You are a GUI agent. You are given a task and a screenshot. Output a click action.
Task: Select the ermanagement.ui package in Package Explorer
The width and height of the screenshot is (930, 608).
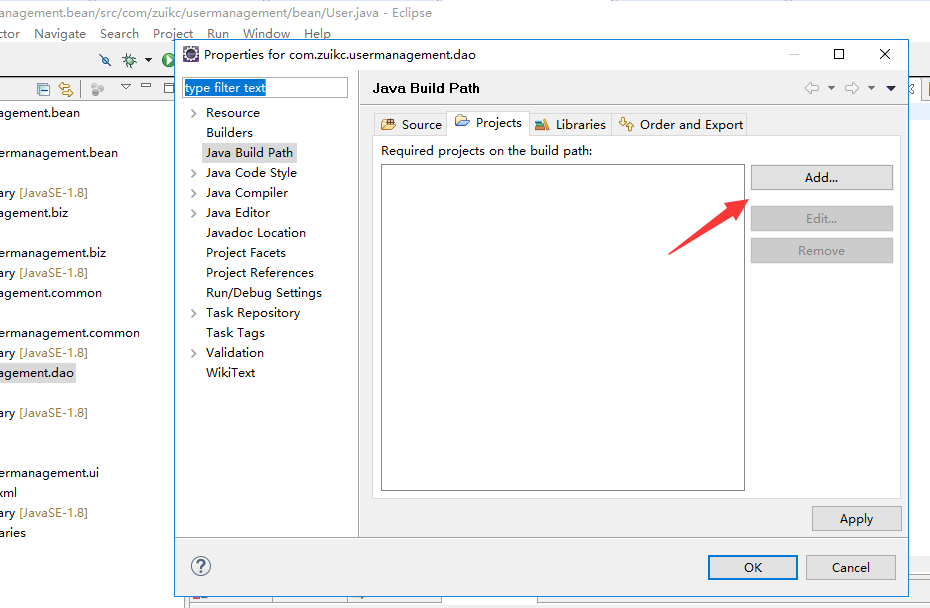[49, 473]
